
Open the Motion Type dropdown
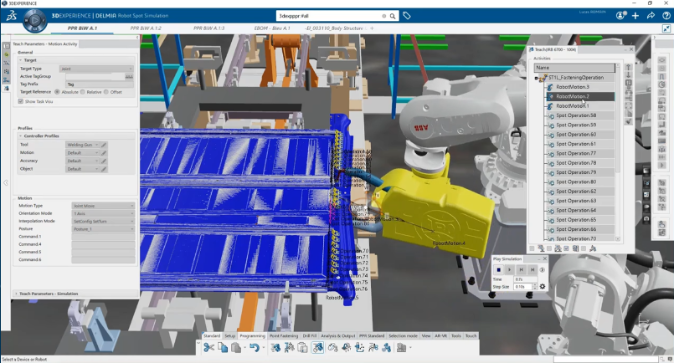[103, 205]
